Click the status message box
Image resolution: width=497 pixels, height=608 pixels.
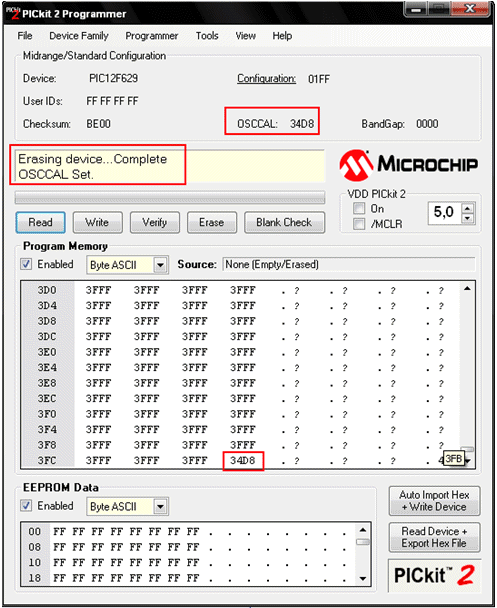pyautogui.click(x=170, y=166)
